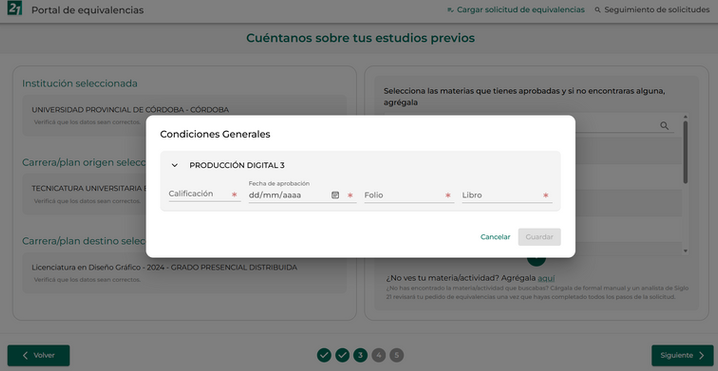This screenshot has height=371, width=718.
Task: Open the calendar picker in Fecha de aprobación
Action: pos(335,195)
